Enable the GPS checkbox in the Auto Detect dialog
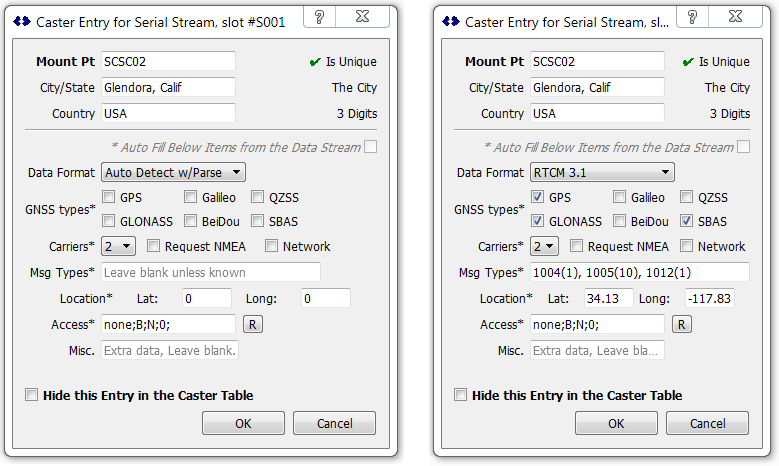 click(109, 197)
